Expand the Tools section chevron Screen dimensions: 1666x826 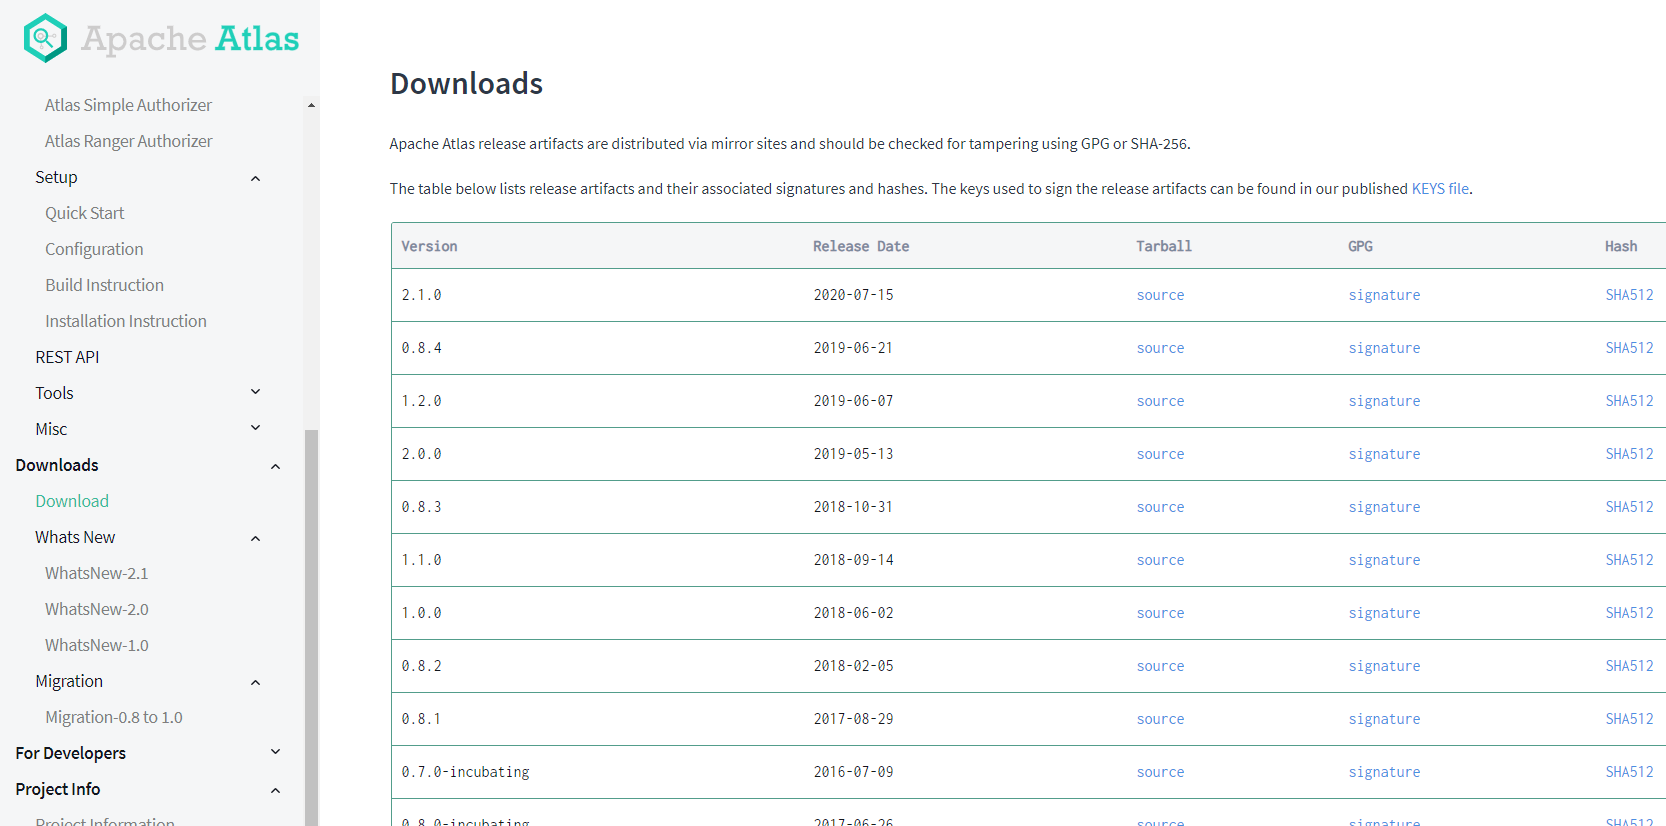coord(255,392)
